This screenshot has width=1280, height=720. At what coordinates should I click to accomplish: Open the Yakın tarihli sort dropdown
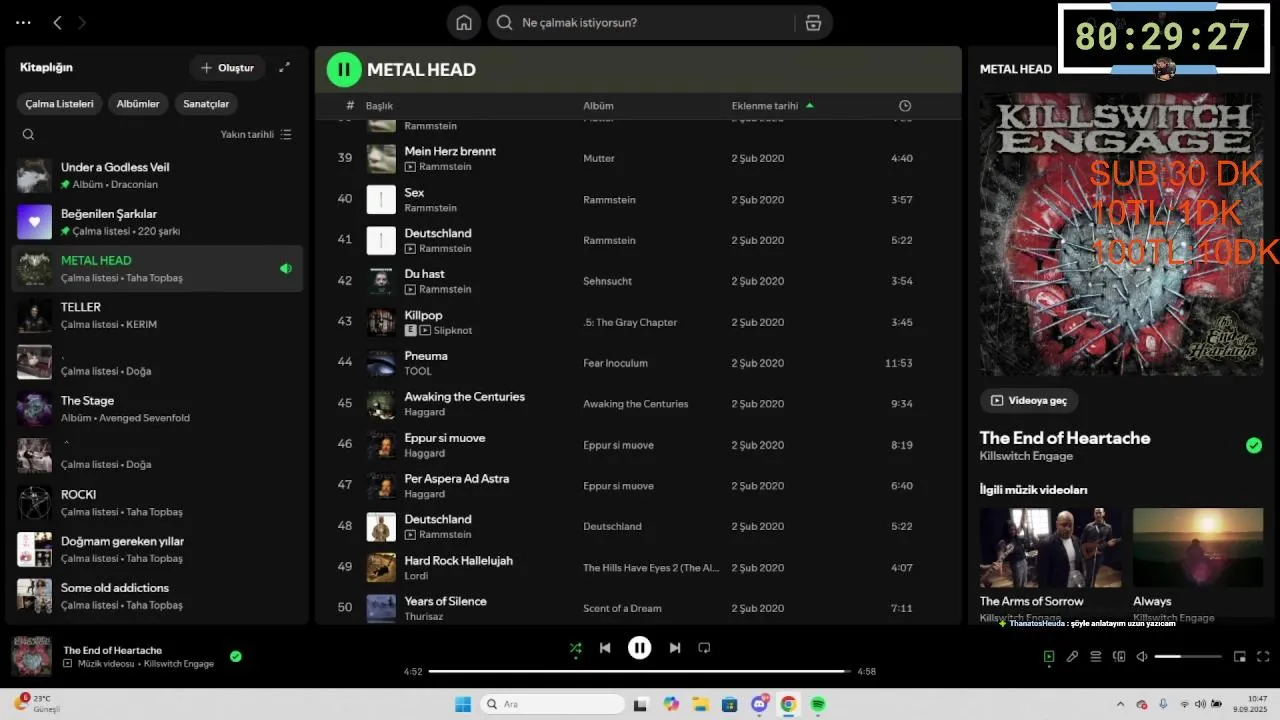pos(256,134)
